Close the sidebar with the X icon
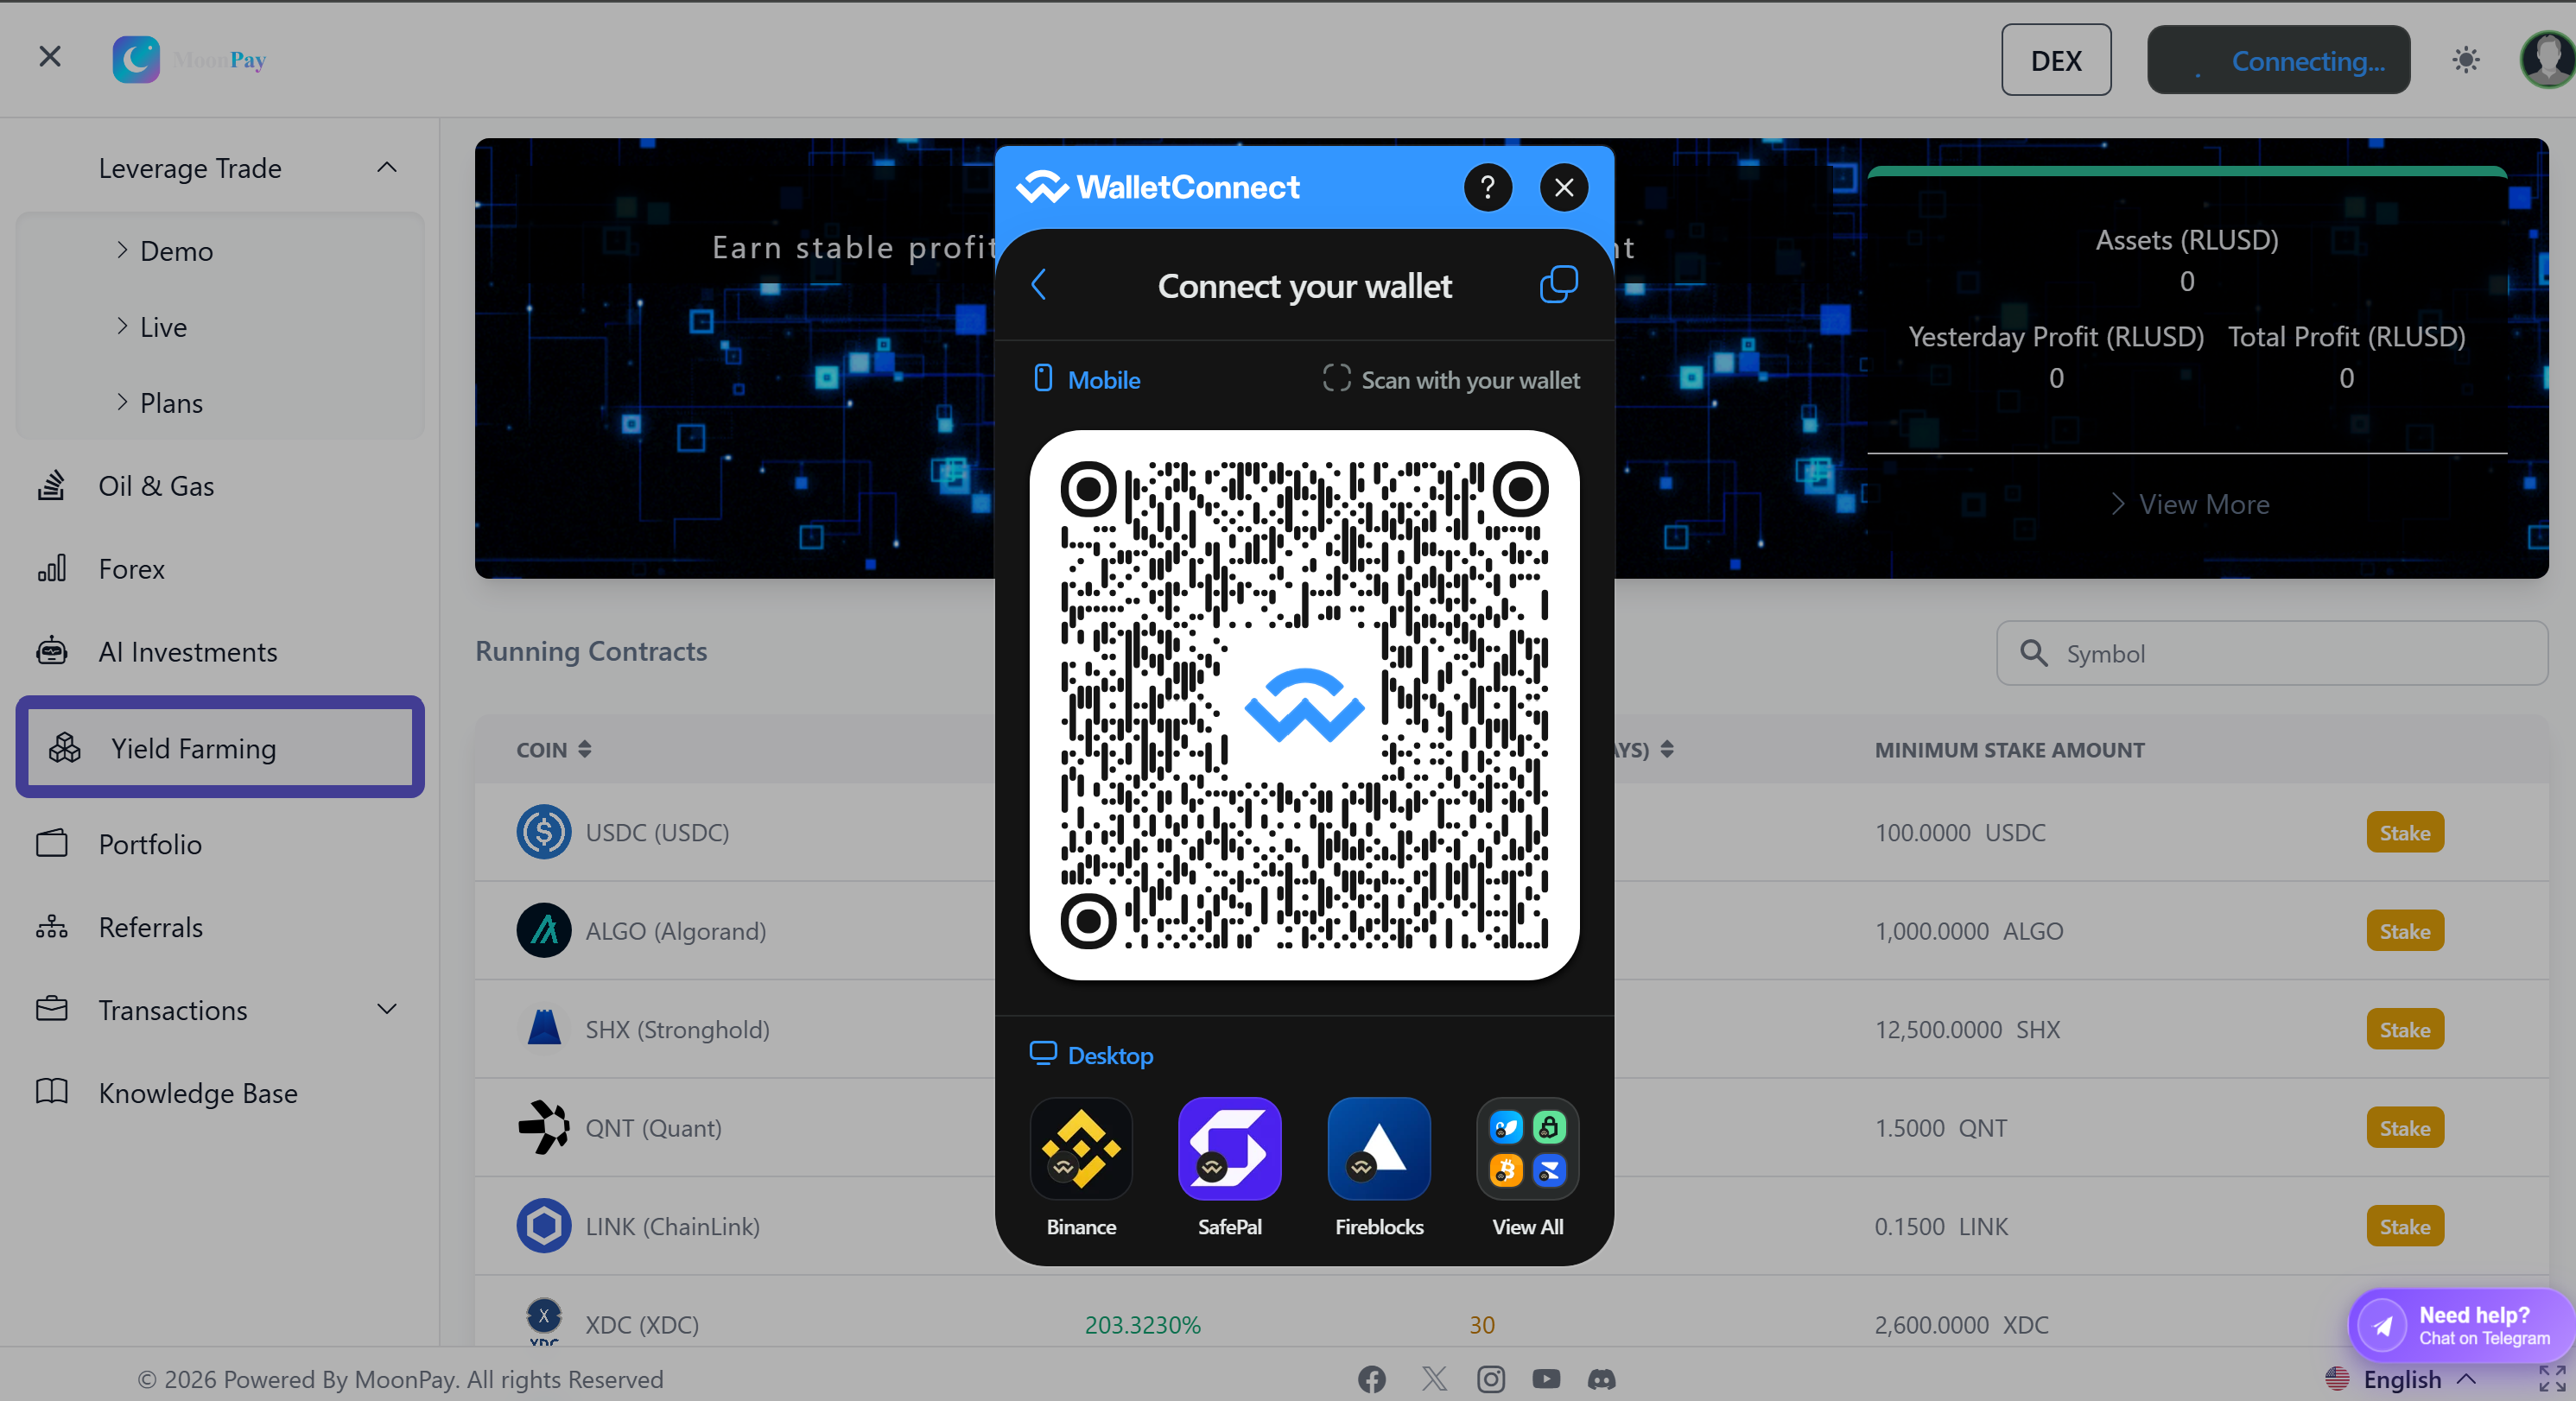2576x1401 pixels. pos(50,57)
